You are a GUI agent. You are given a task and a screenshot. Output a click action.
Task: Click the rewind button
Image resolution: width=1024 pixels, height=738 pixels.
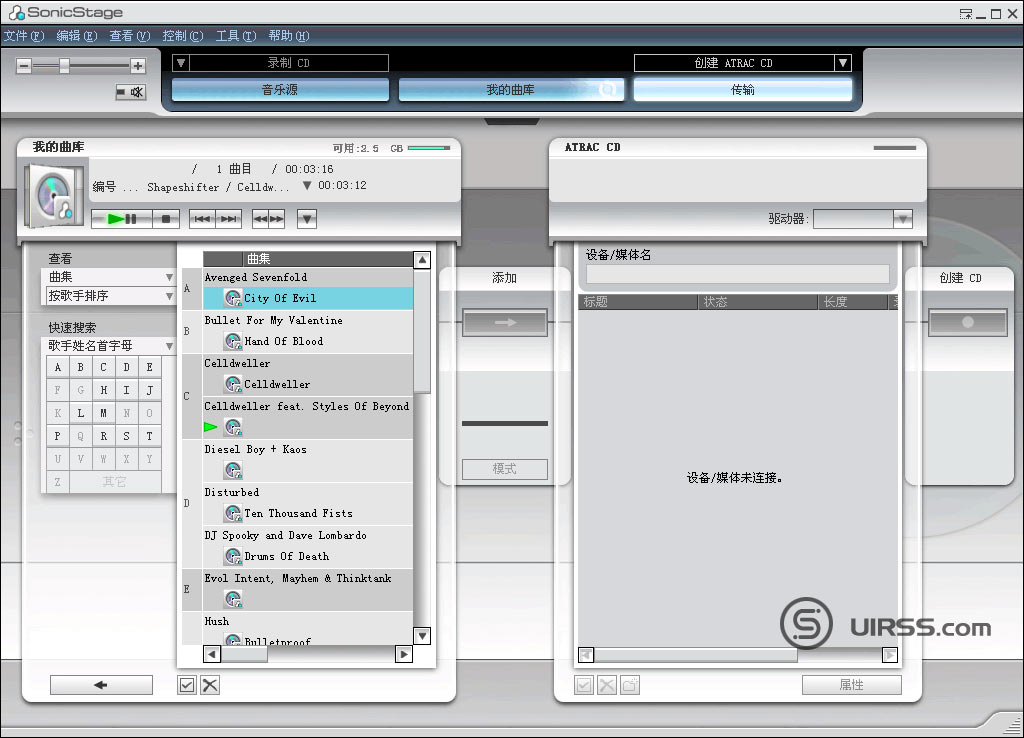(x=260, y=219)
